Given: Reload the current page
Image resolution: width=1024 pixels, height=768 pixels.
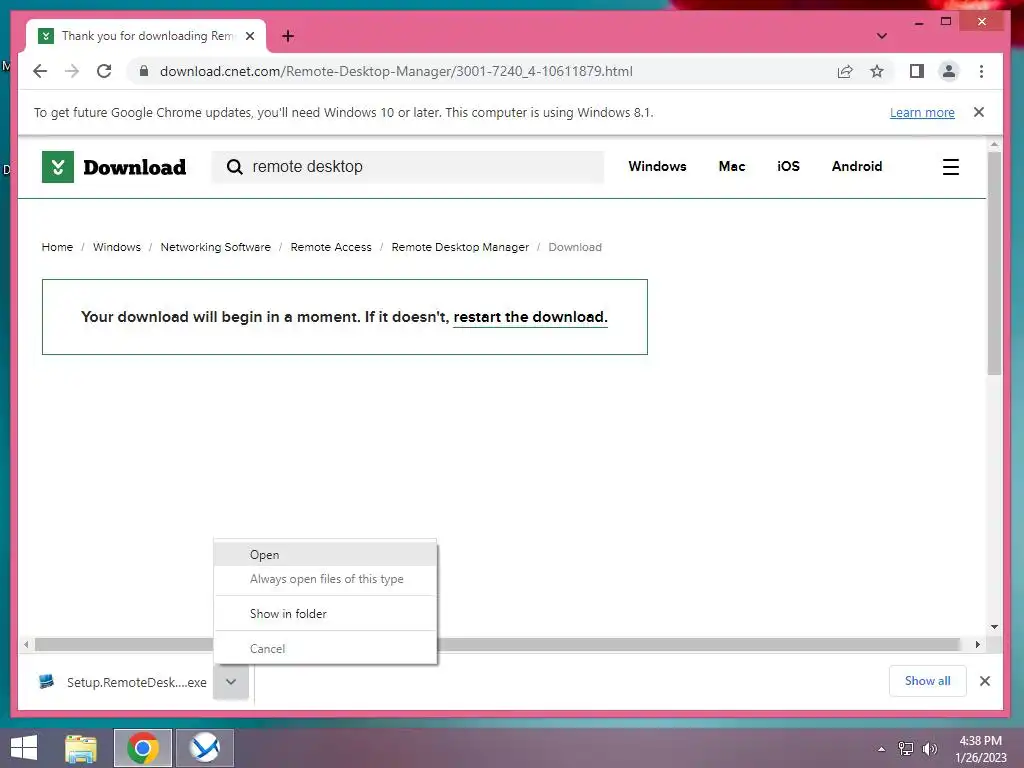Looking at the screenshot, I should click(104, 71).
